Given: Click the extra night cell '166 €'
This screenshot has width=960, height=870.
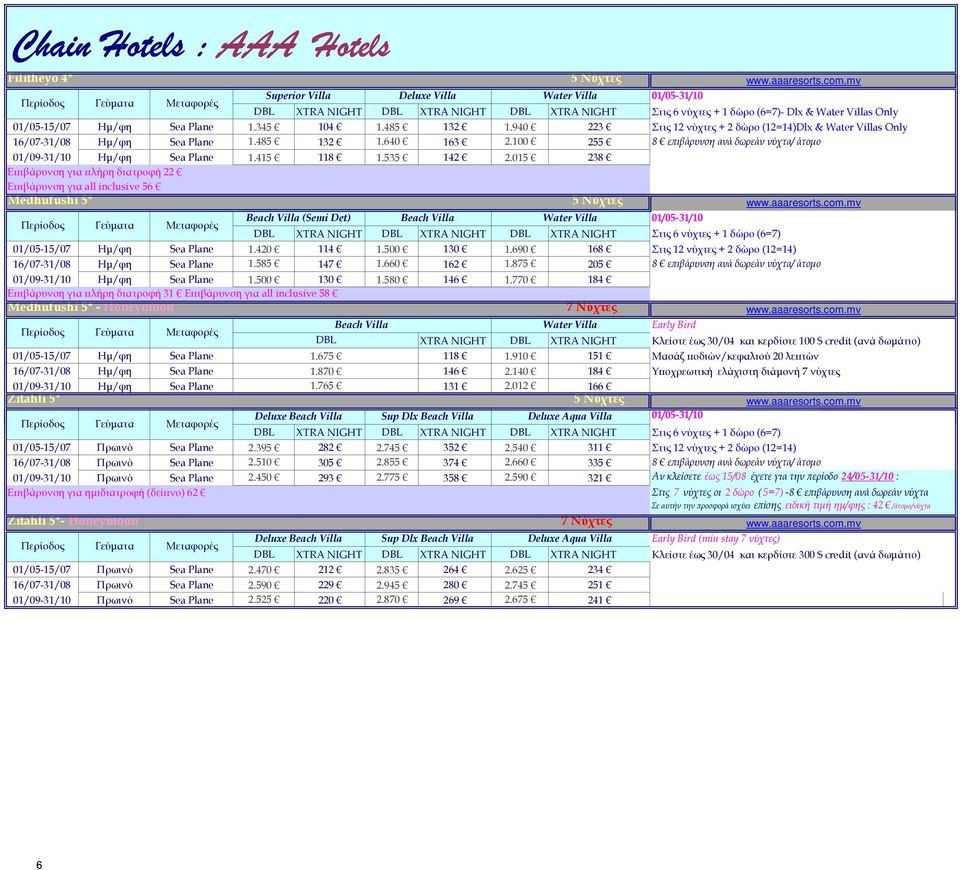Looking at the screenshot, I should coord(599,386).
